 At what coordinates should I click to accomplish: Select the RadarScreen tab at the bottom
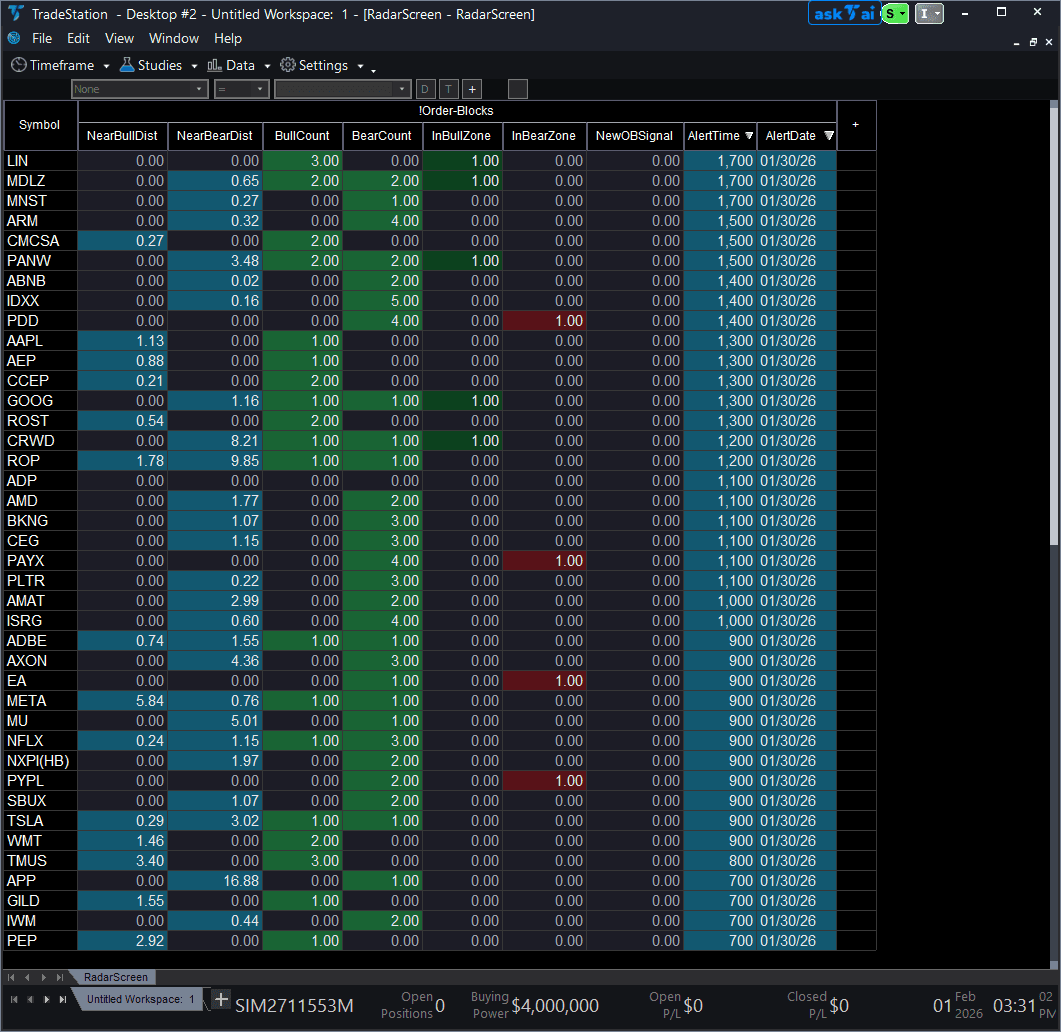[115, 977]
